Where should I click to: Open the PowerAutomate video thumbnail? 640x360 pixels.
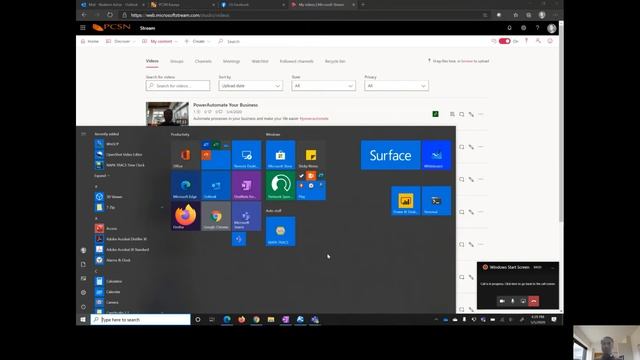(167, 114)
